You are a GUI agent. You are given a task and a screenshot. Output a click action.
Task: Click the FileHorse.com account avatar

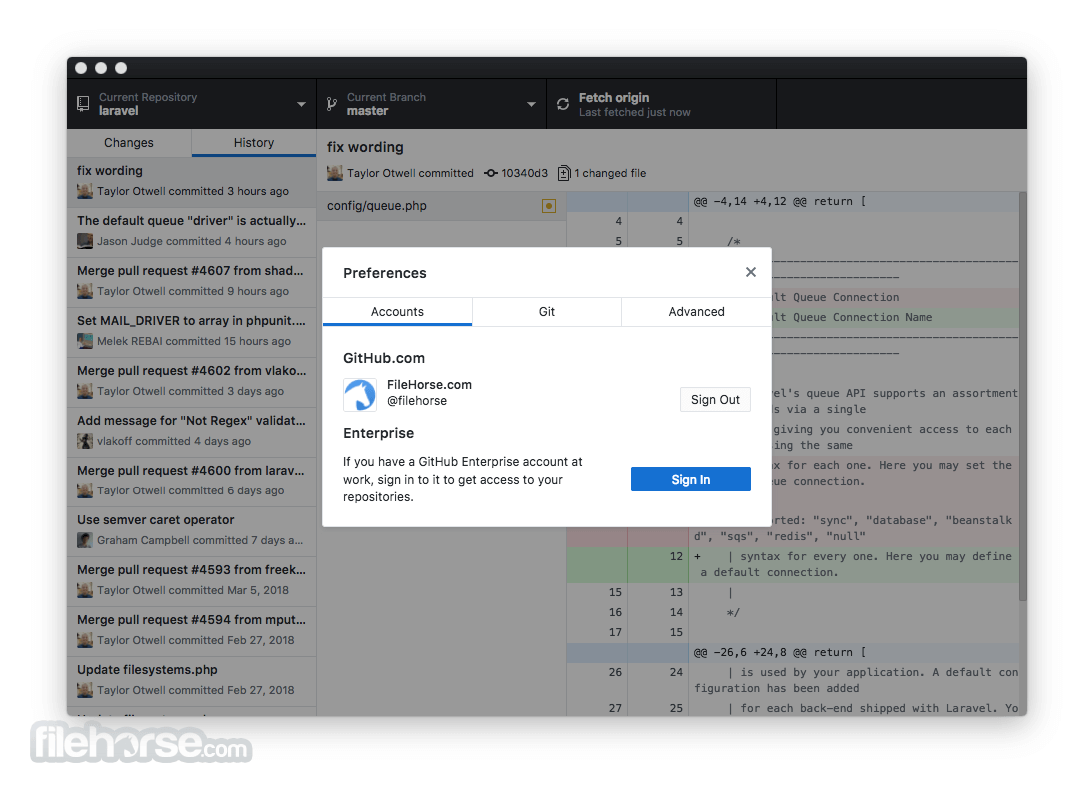pyautogui.click(x=360, y=394)
